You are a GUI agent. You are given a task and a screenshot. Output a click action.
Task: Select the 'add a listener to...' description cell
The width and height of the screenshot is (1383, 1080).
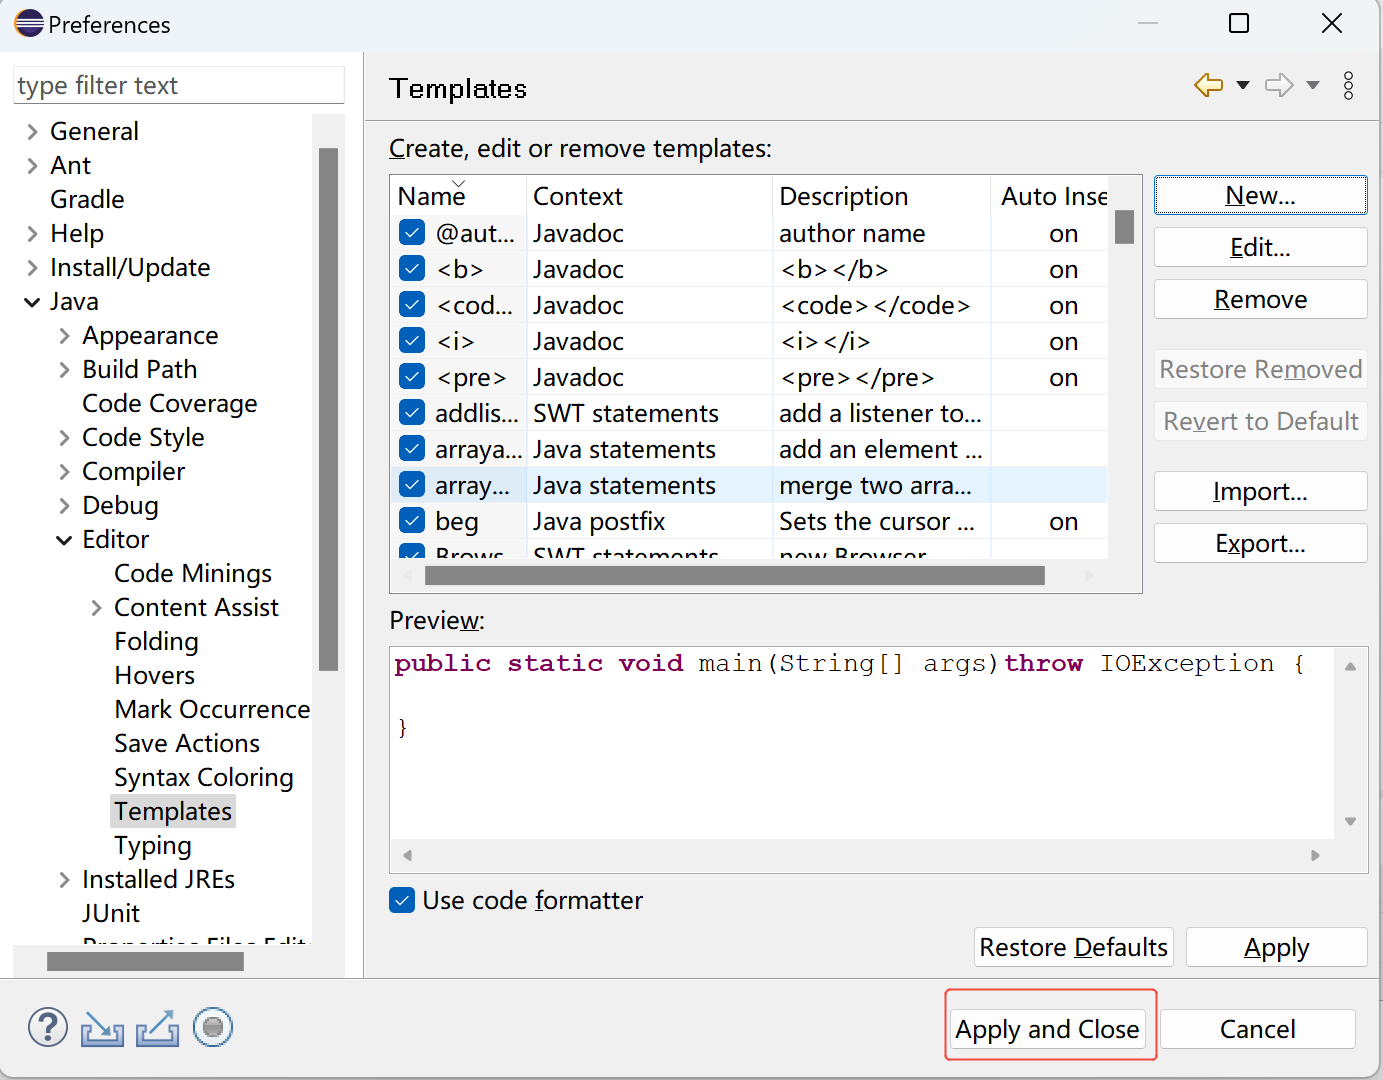(x=880, y=413)
